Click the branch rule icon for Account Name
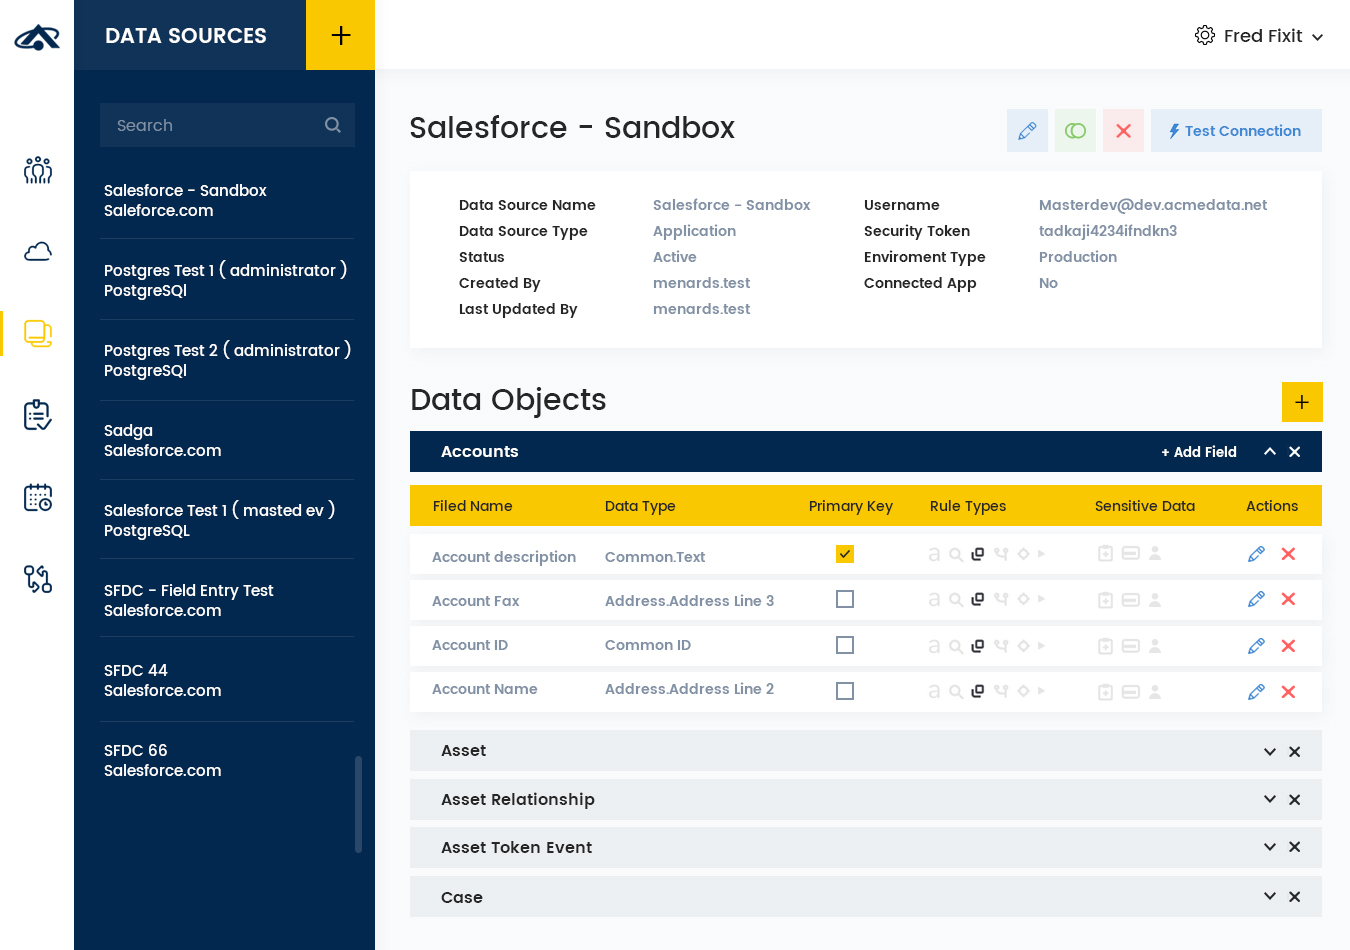The image size is (1350, 950). click(x=1001, y=691)
